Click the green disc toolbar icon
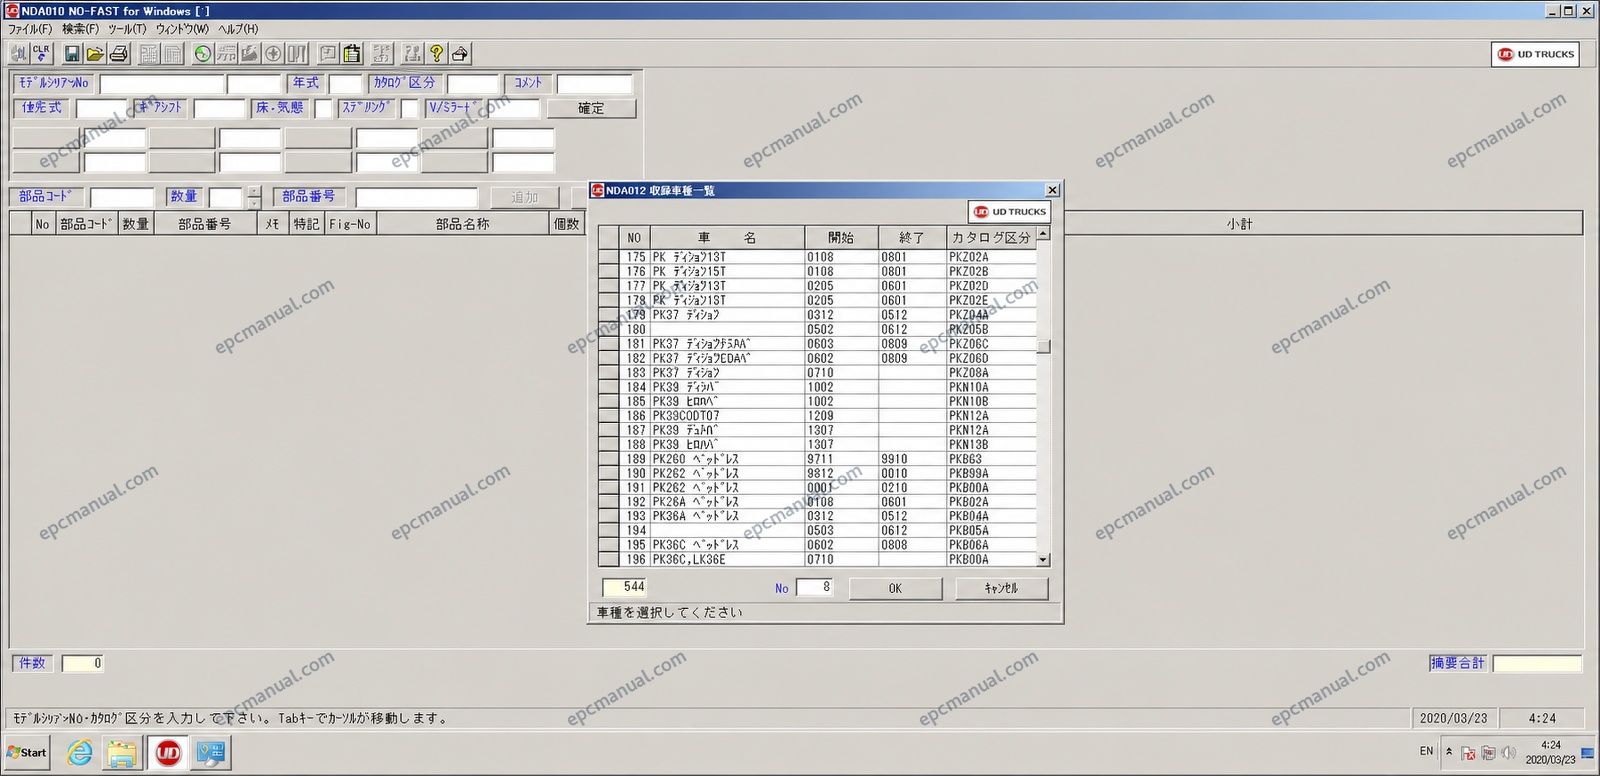This screenshot has width=1600, height=776. [203, 54]
